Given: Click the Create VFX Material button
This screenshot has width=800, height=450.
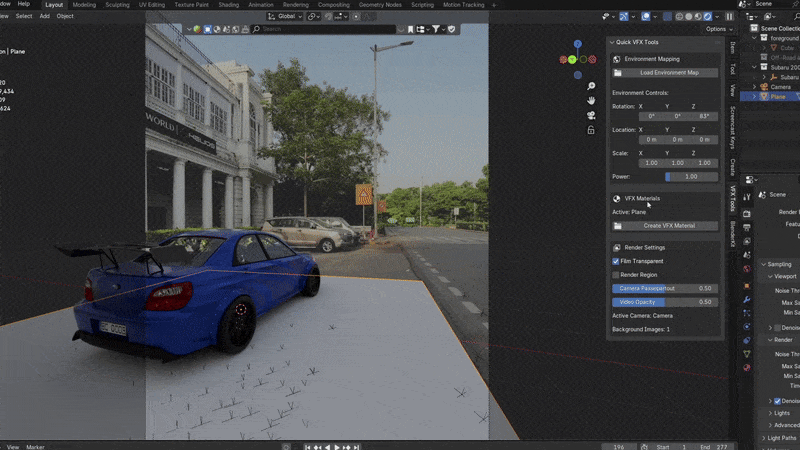Looking at the screenshot, I should 665,226.
